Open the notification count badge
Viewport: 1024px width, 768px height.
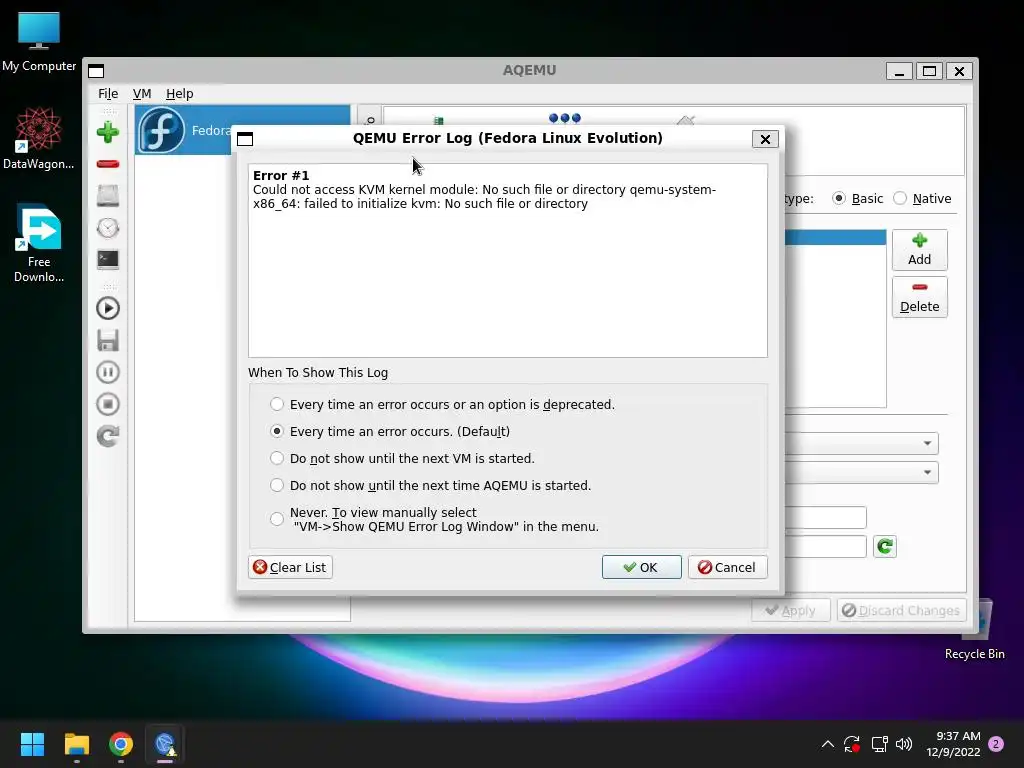[x=996, y=744]
